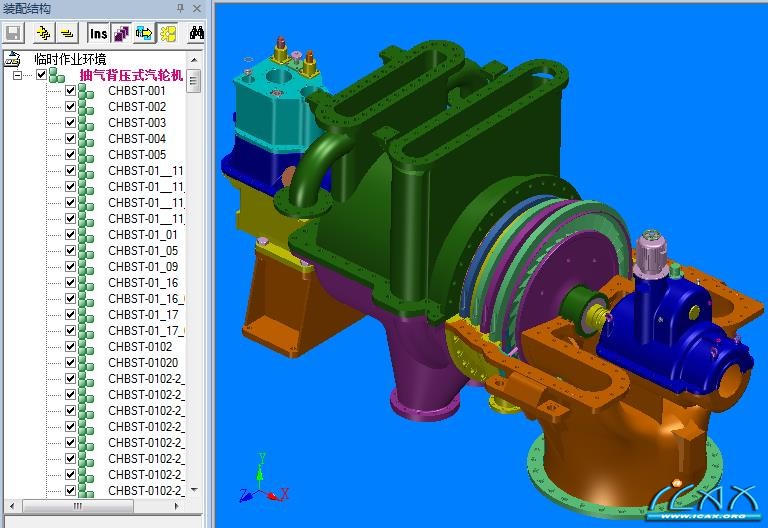Screen dimensions: 768x528
Task: Toggle visibility checkbox for CHBST-002
Action: tap(71, 106)
